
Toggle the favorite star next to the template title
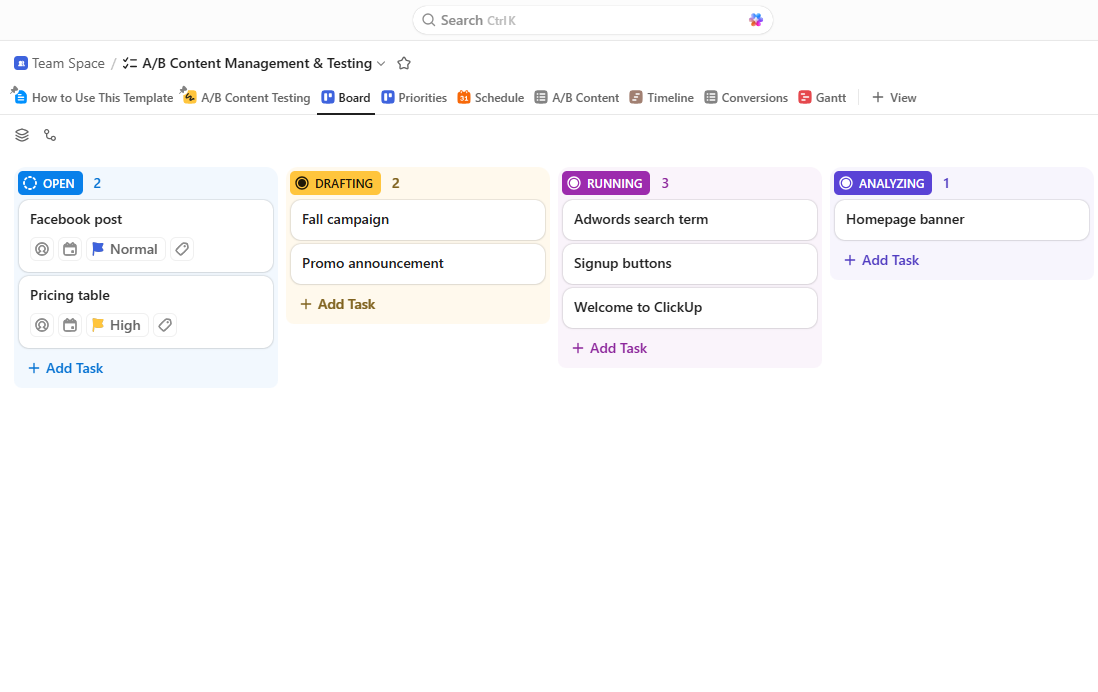404,62
